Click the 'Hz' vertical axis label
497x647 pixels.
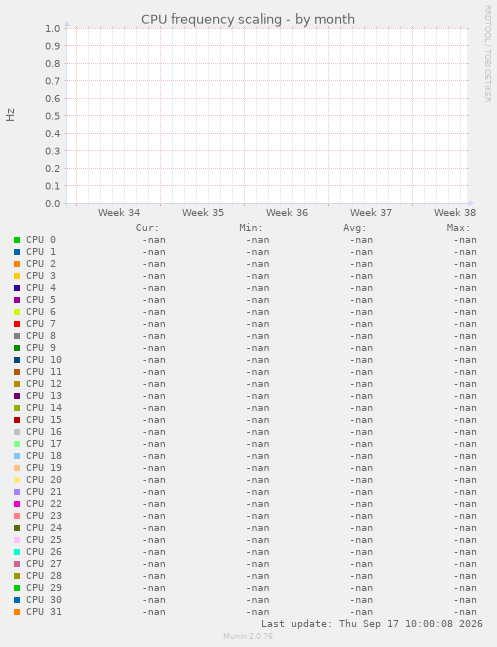click(x=10, y=115)
